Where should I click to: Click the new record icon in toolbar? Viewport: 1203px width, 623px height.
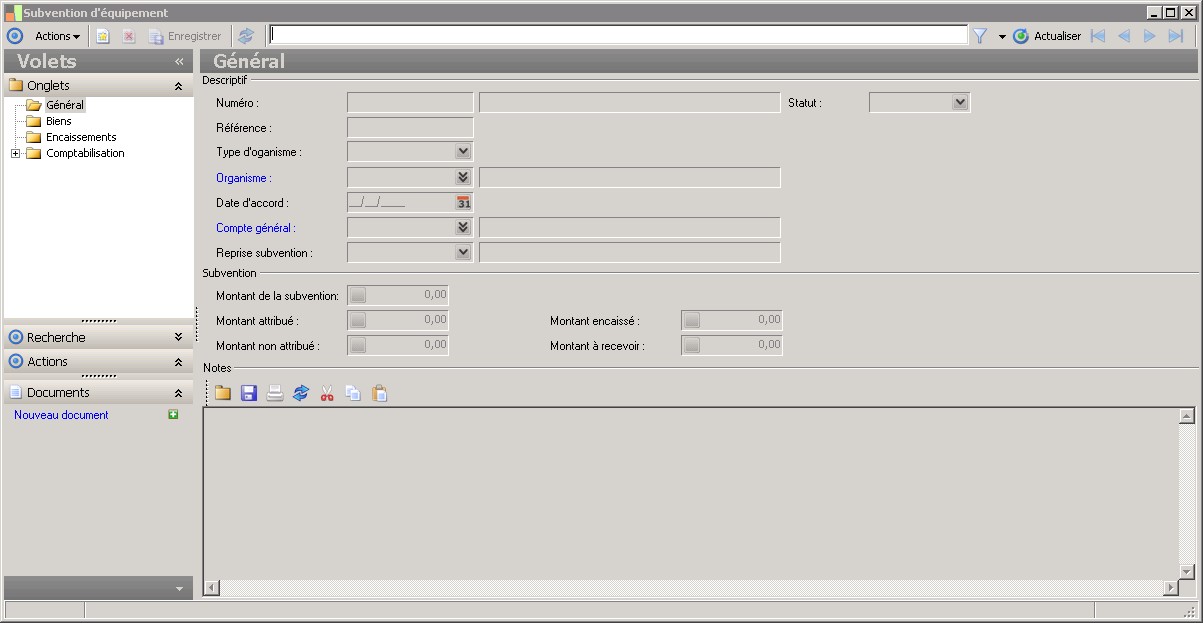pos(103,36)
